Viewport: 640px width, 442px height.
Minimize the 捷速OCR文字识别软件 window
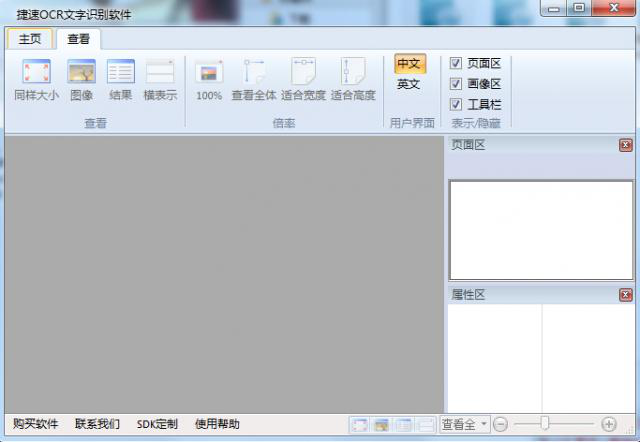554,8
